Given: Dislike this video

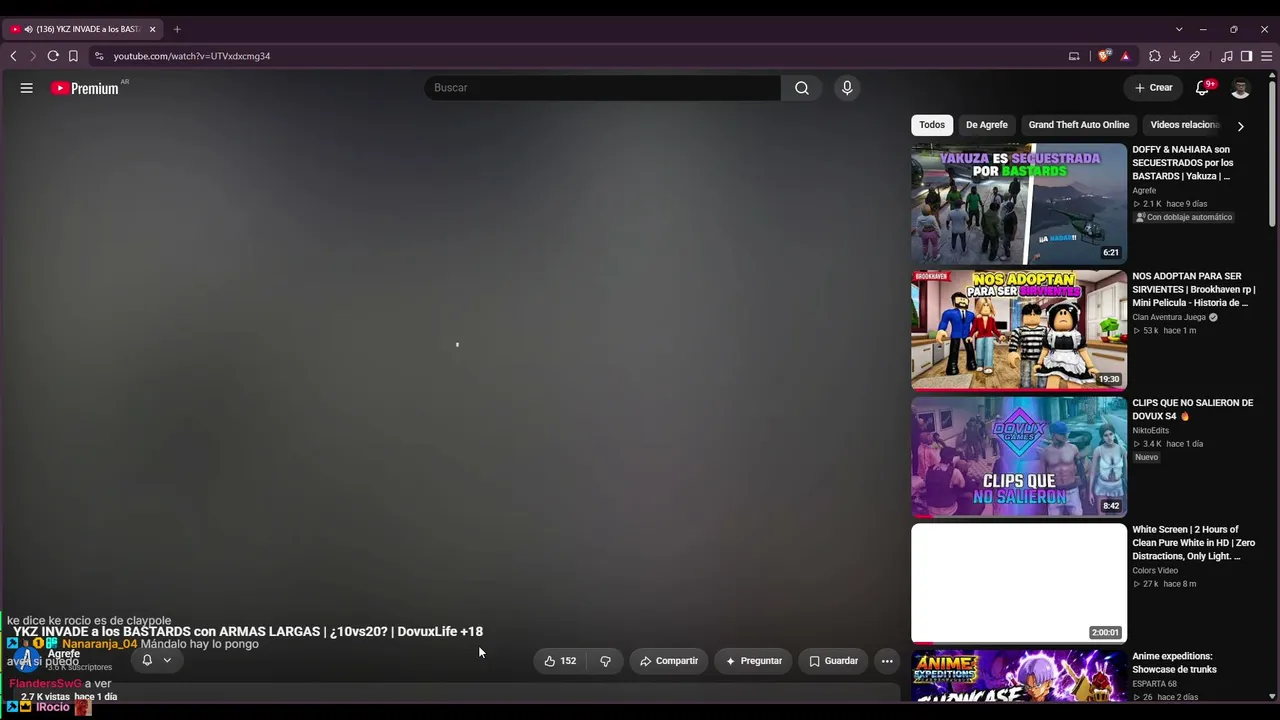Looking at the screenshot, I should [605, 661].
